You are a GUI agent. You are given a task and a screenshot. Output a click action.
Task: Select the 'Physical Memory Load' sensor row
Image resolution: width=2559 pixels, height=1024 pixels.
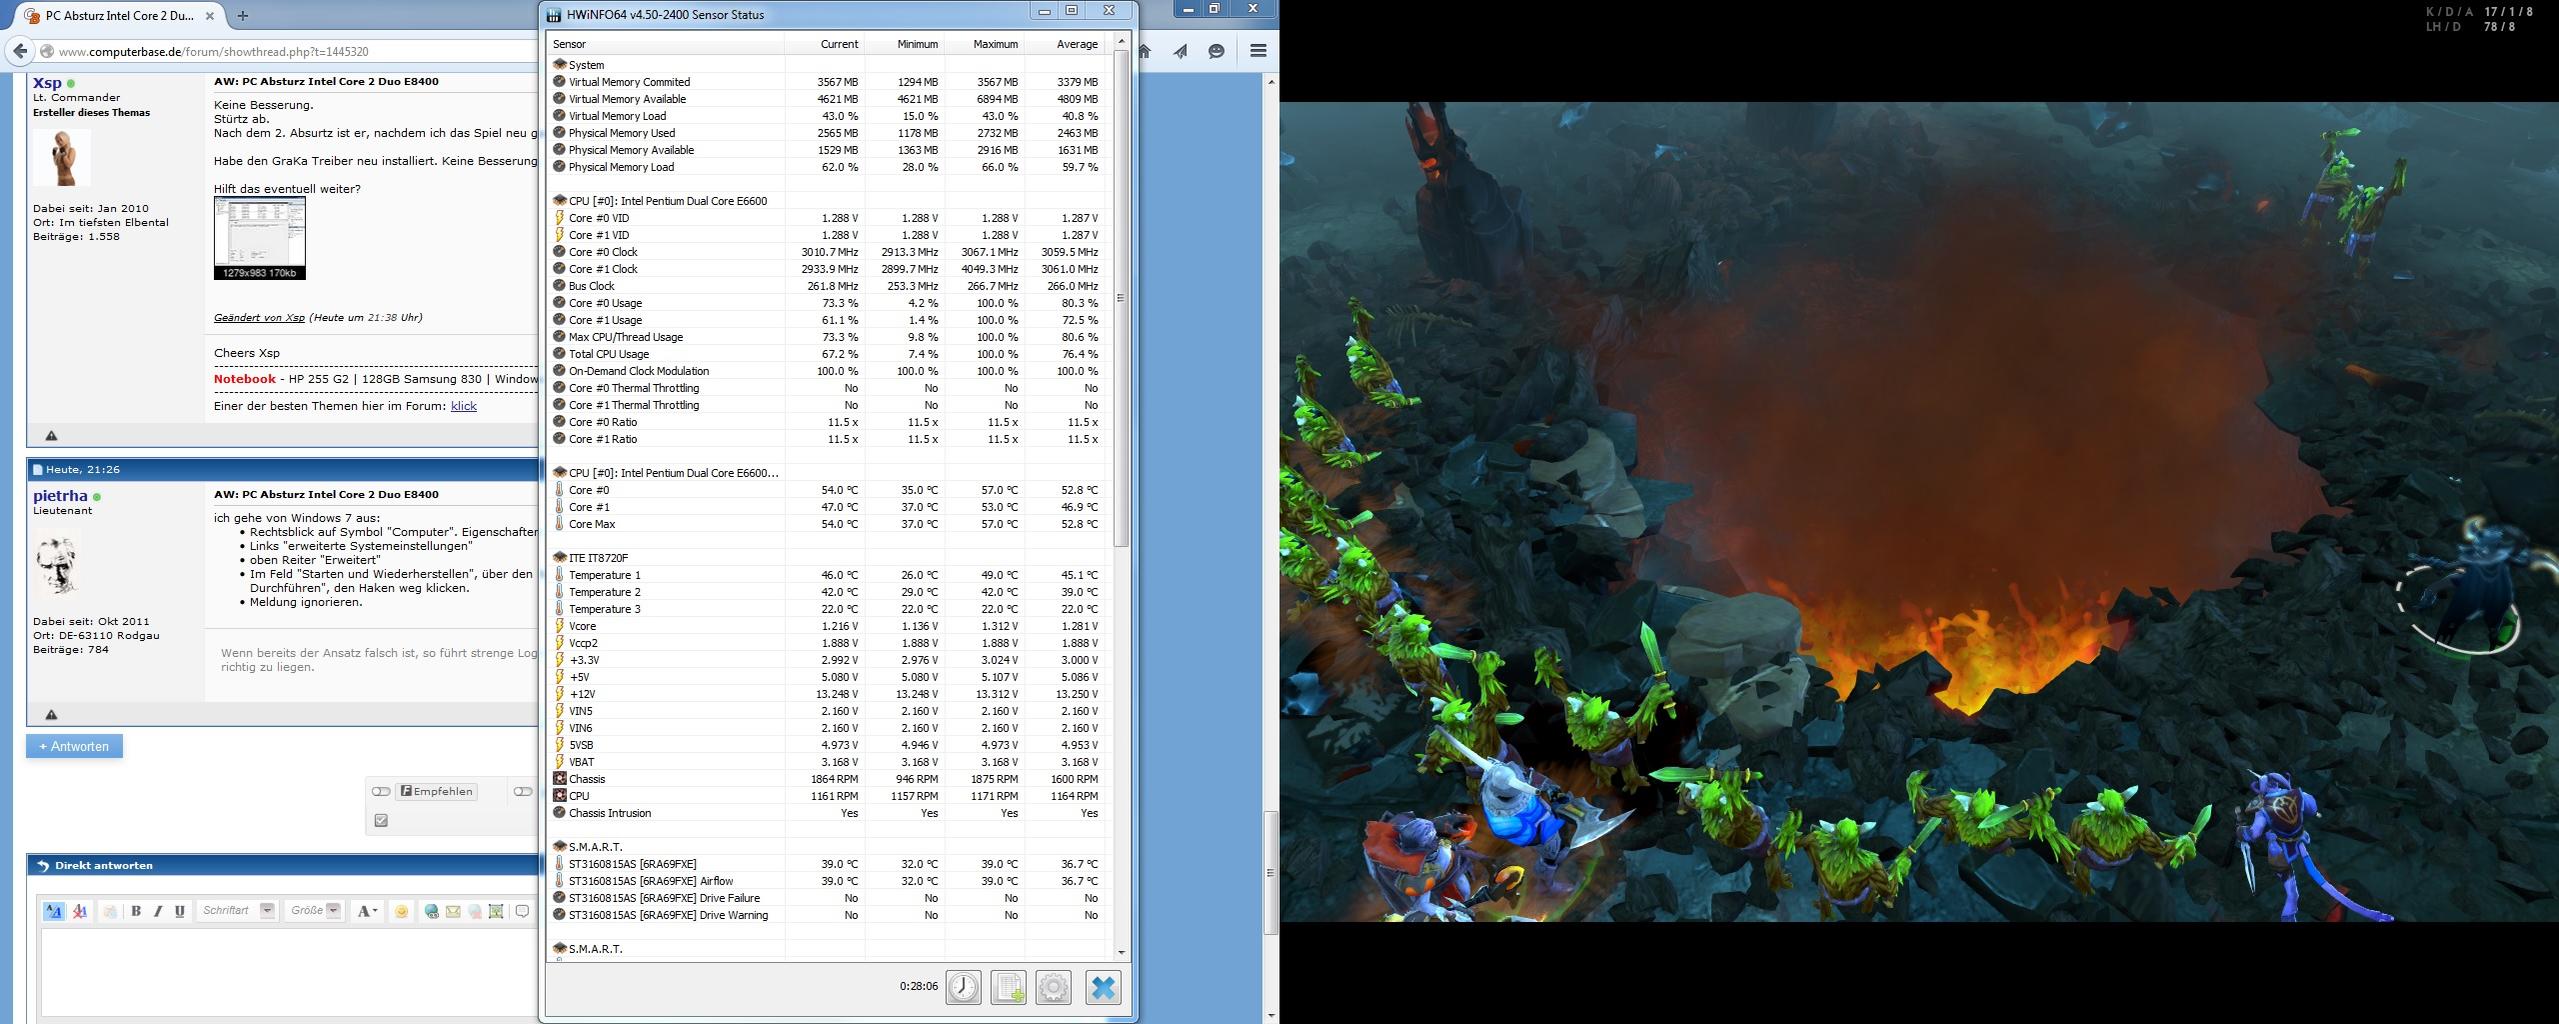click(x=826, y=167)
